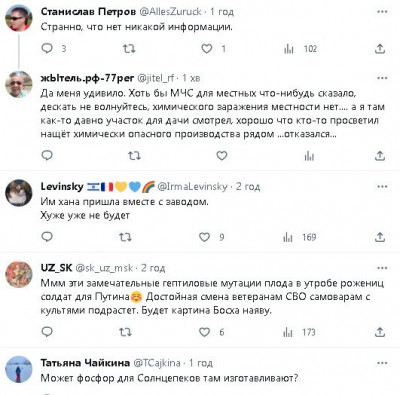
Task: Open the UZ_SK profile avatar
Action: 19,275
